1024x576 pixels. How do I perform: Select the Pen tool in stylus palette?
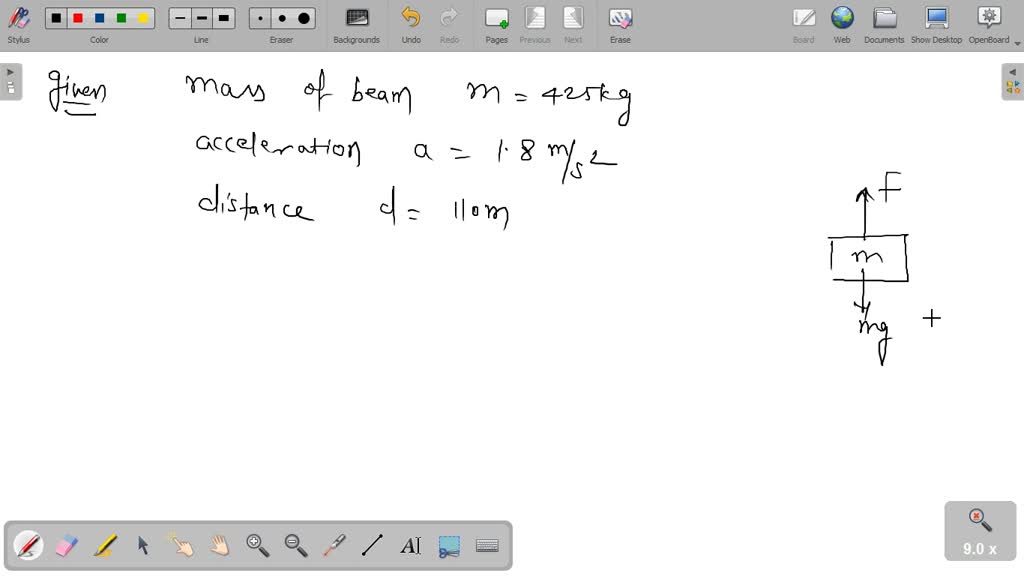tap(28, 545)
